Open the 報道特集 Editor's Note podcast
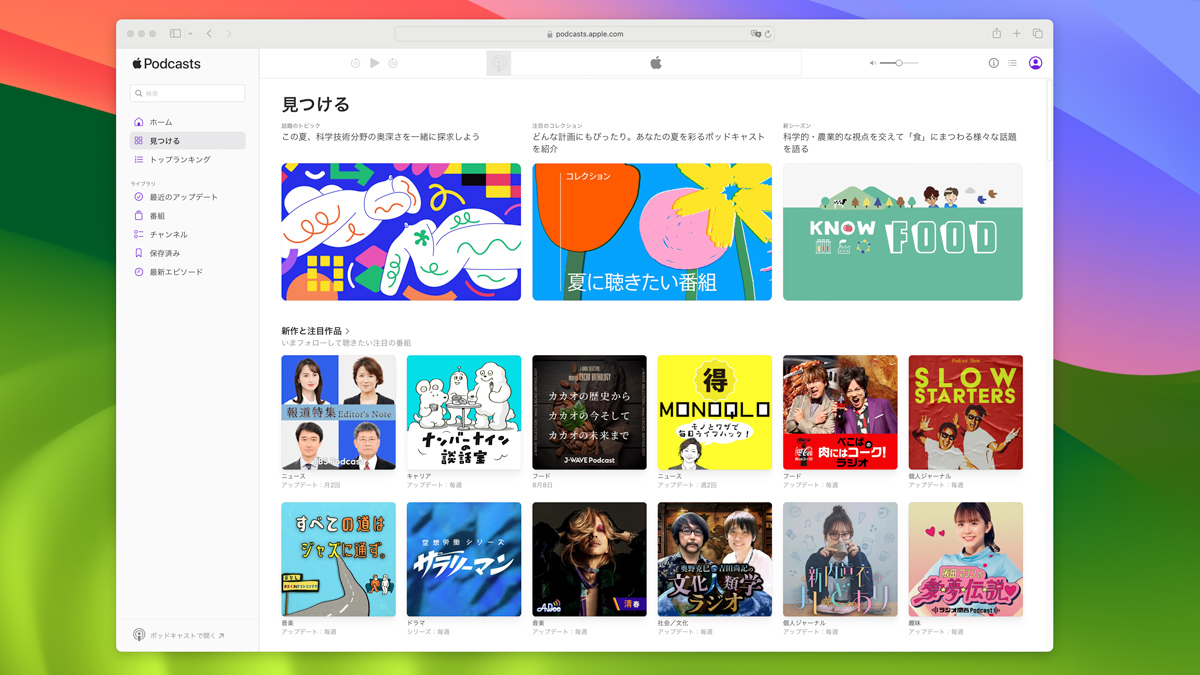 (x=339, y=412)
